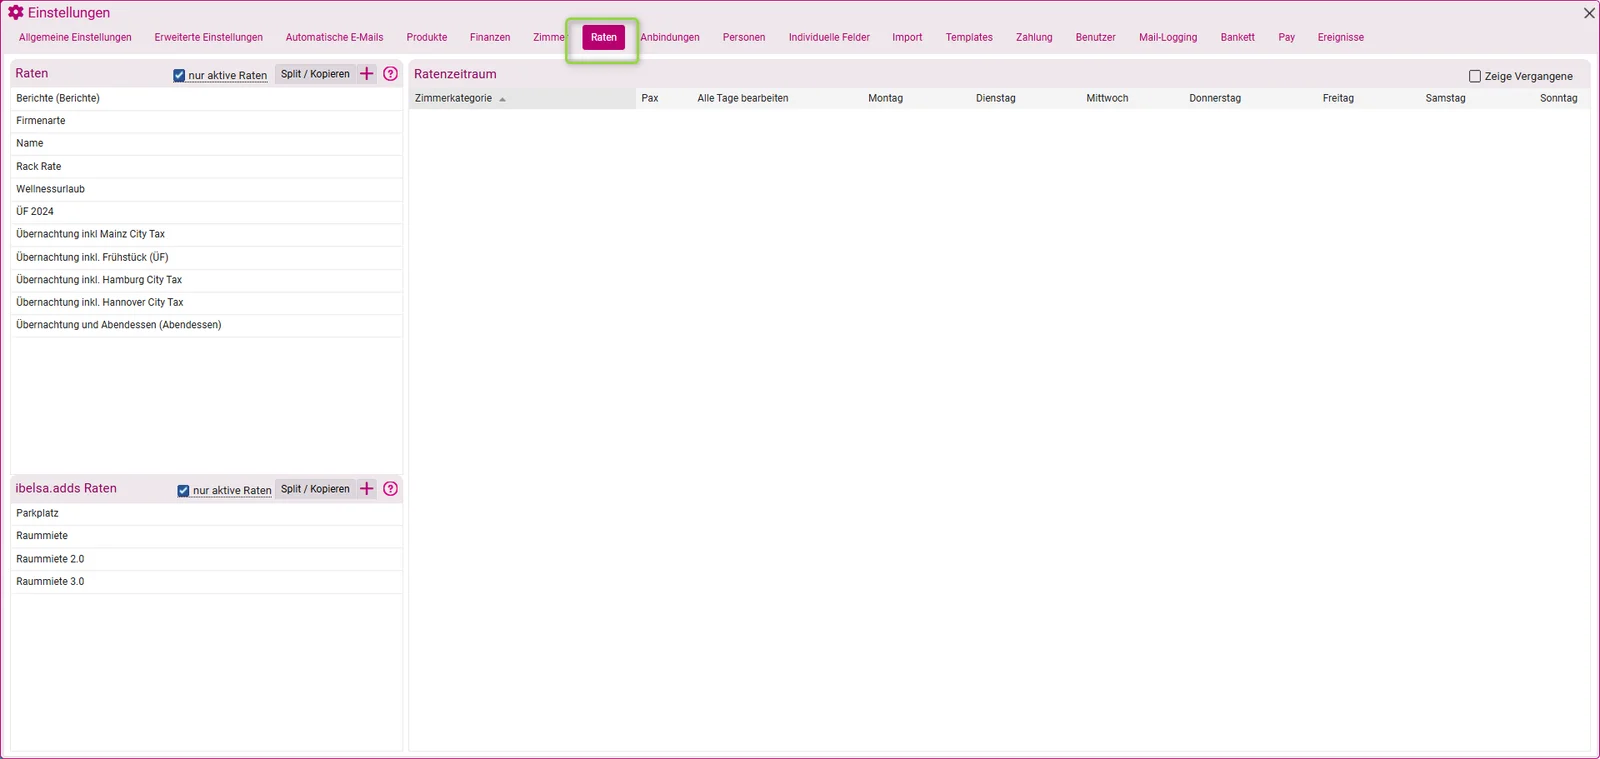
Task: Switch to the Anbindungen tab
Action: pos(670,37)
